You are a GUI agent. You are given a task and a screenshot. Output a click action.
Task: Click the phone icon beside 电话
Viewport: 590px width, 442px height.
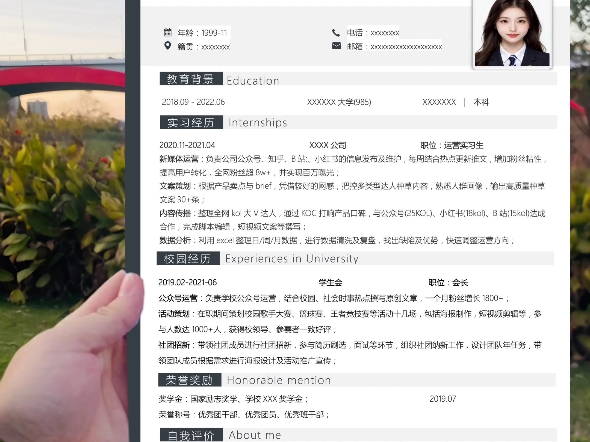(x=336, y=33)
